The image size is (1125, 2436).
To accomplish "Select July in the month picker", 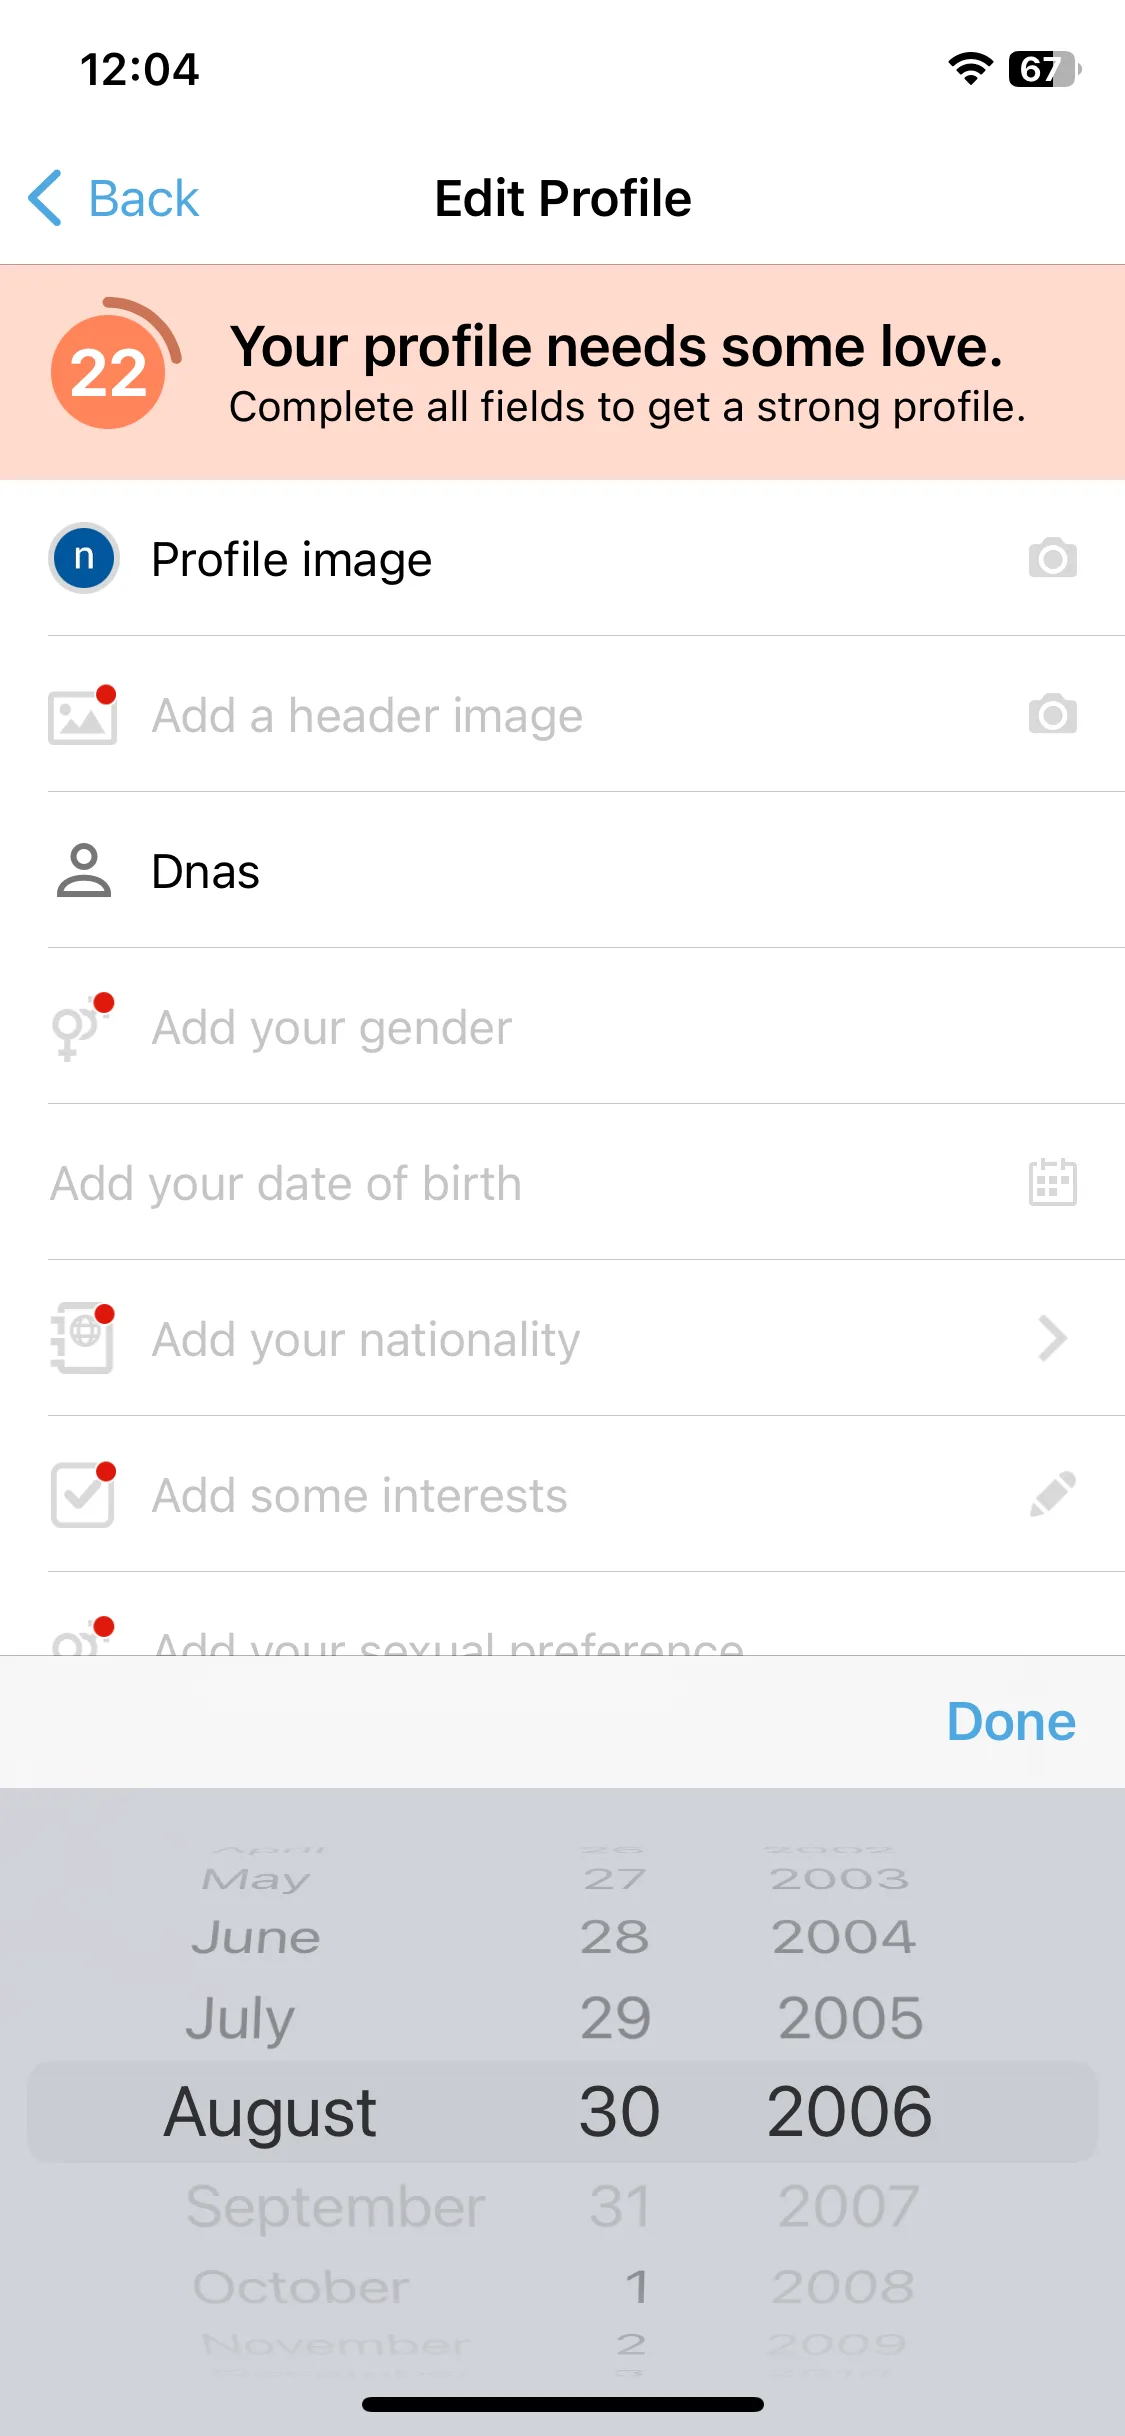I will tap(240, 2018).
